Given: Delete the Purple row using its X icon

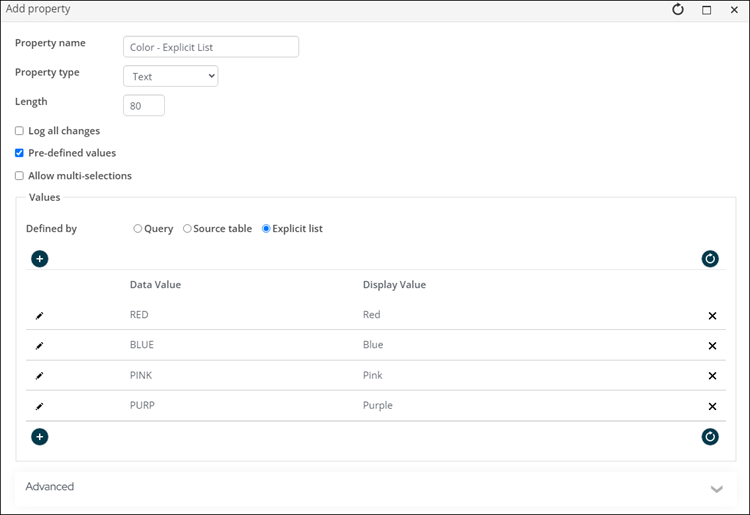Looking at the screenshot, I should (x=712, y=406).
